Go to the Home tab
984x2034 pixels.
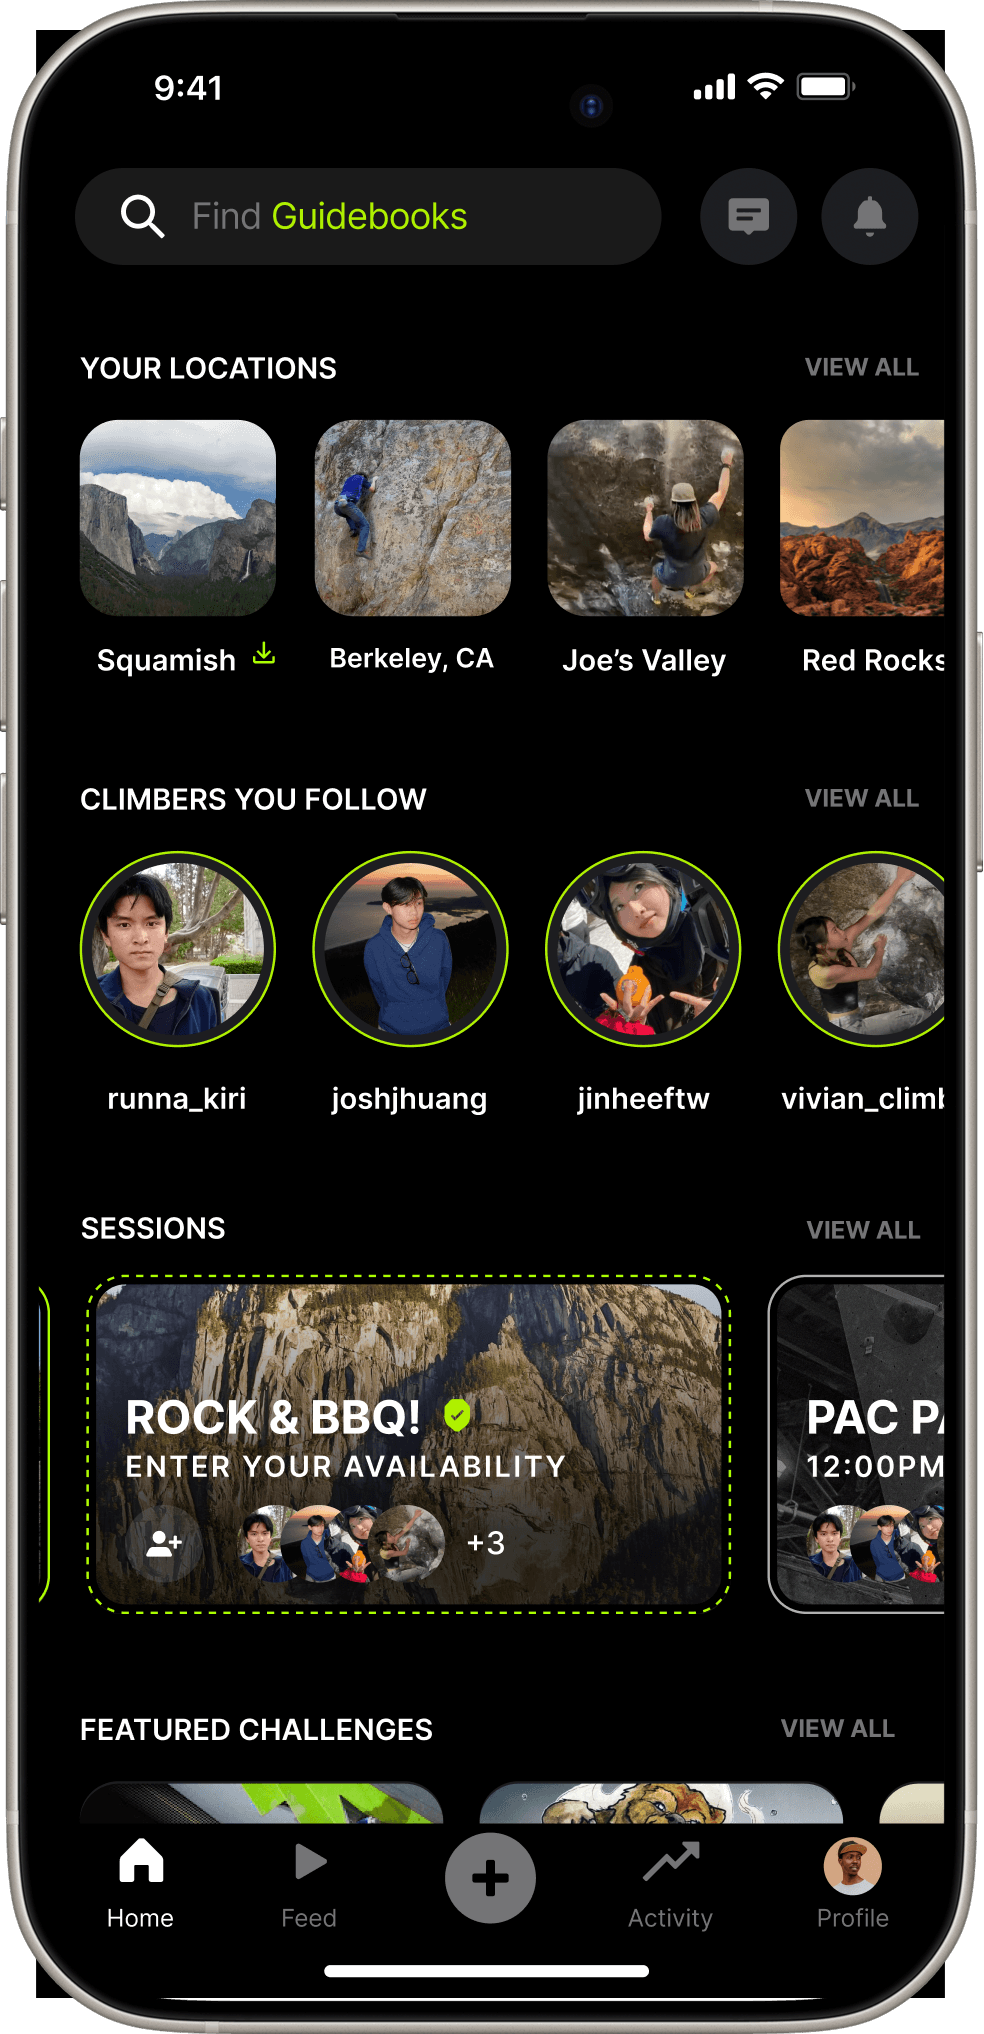pos(140,1885)
